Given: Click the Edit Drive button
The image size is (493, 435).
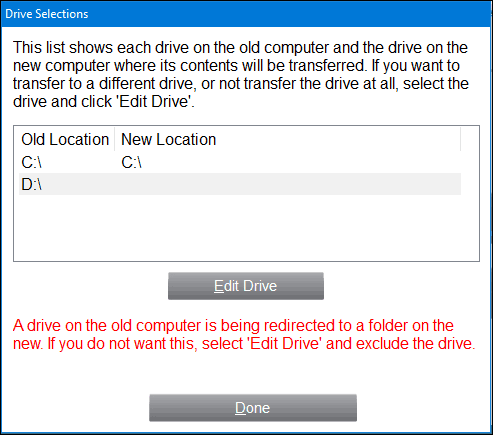Looking at the screenshot, I should pyautogui.click(x=246, y=286).
